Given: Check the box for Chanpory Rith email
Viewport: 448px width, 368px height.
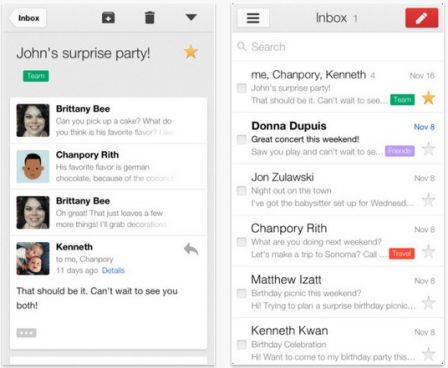Looking at the screenshot, I should point(241,242).
